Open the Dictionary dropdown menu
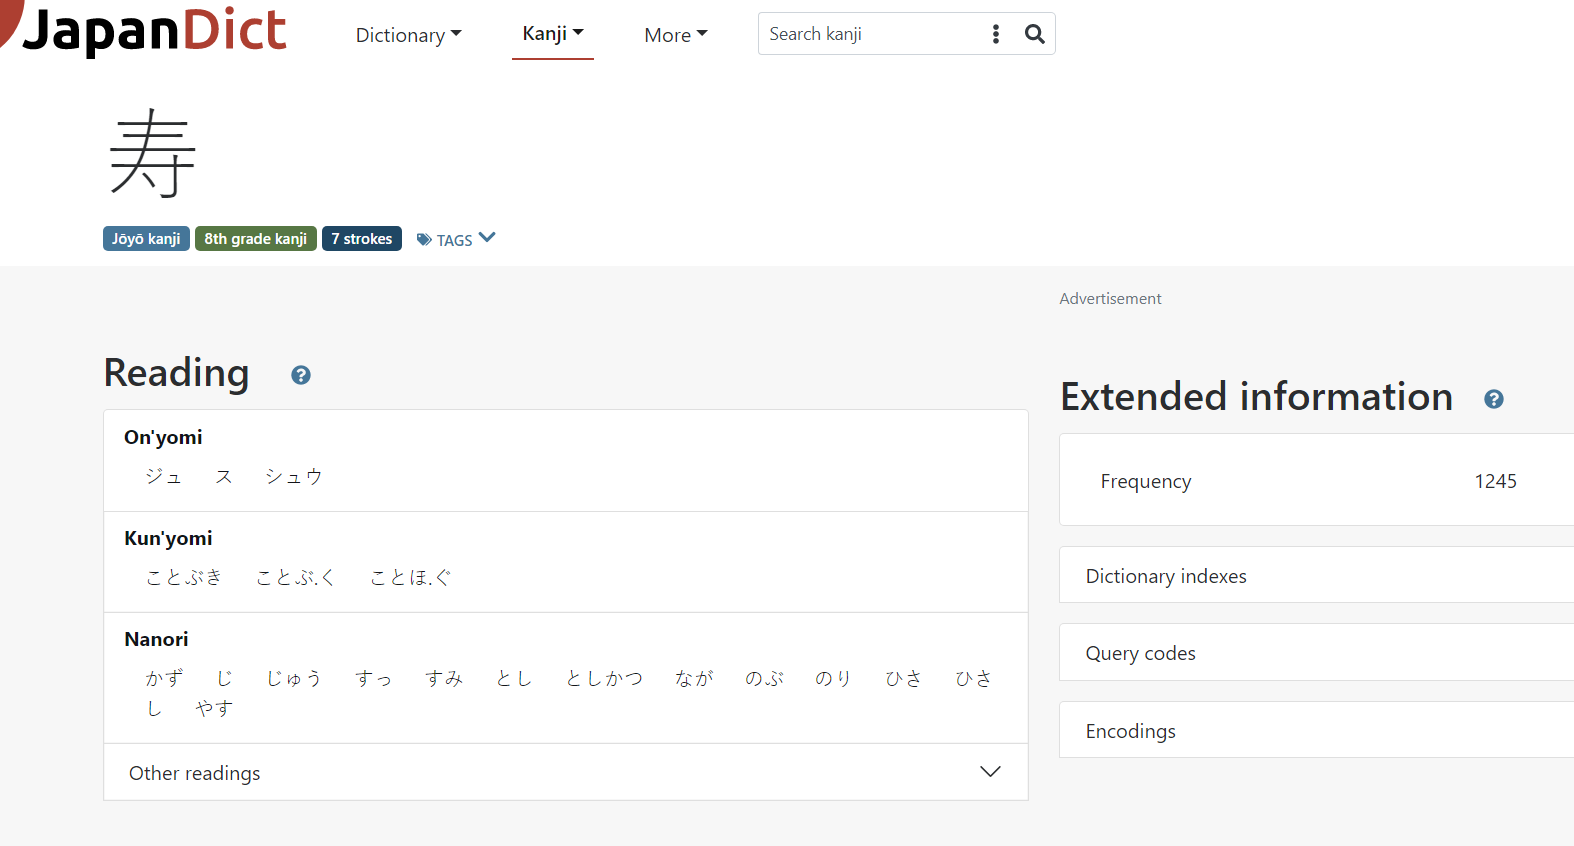Screen dimensions: 1574x846 [408, 35]
